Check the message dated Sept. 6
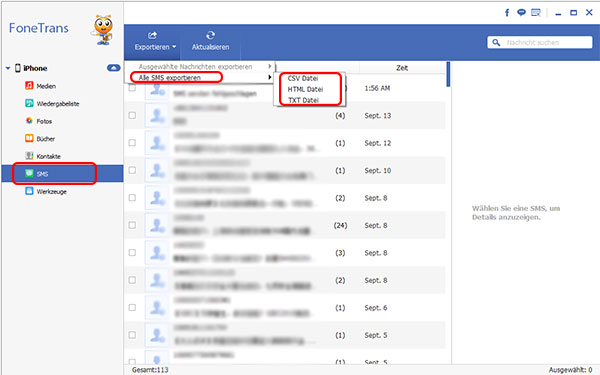The image size is (600, 375). [132, 307]
